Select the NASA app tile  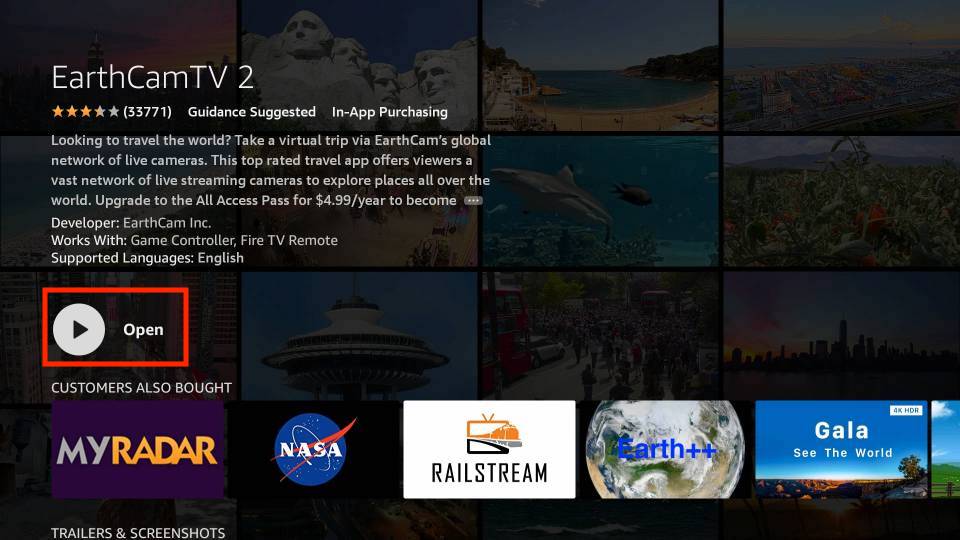pyautogui.click(x=314, y=449)
